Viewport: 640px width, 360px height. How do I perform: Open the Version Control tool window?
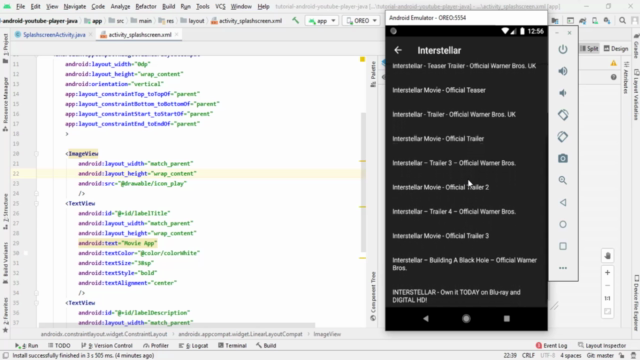pyautogui.click(x=107, y=345)
